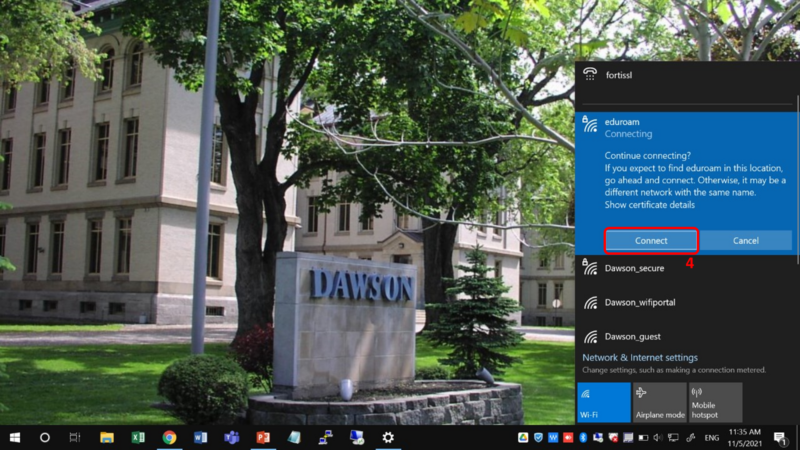The height and width of the screenshot is (450, 800).
Task: Select the Dawson_guest network
Action: pyautogui.click(x=686, y=336)
